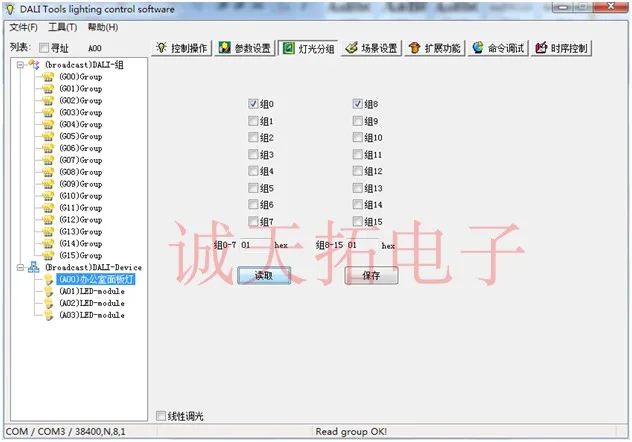Uncheck the 组8 checkbox
The height and width of the screenshot is (442, 632).
(357, 104)
